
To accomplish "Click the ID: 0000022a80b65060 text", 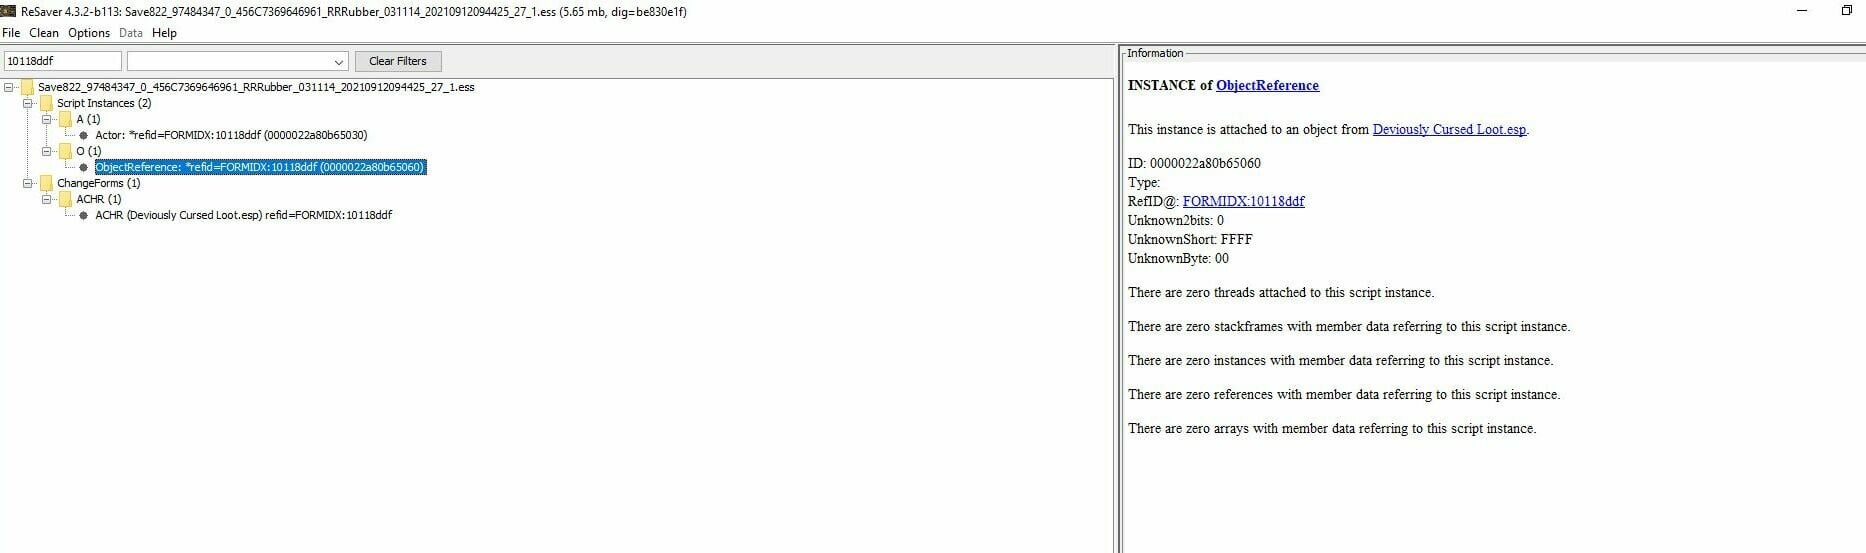I will [x=1194, y=163].
